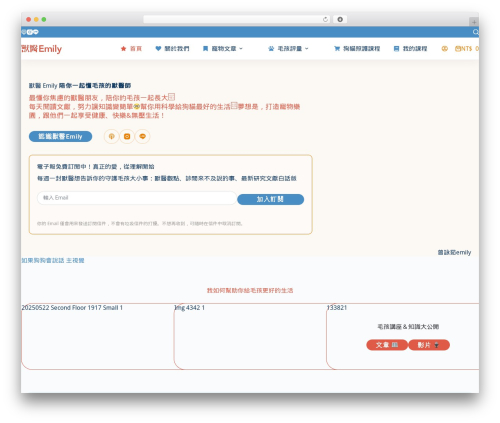Click the 加入訂閱 subscribe button
500x423 pixels.
[x=270, y=199]
